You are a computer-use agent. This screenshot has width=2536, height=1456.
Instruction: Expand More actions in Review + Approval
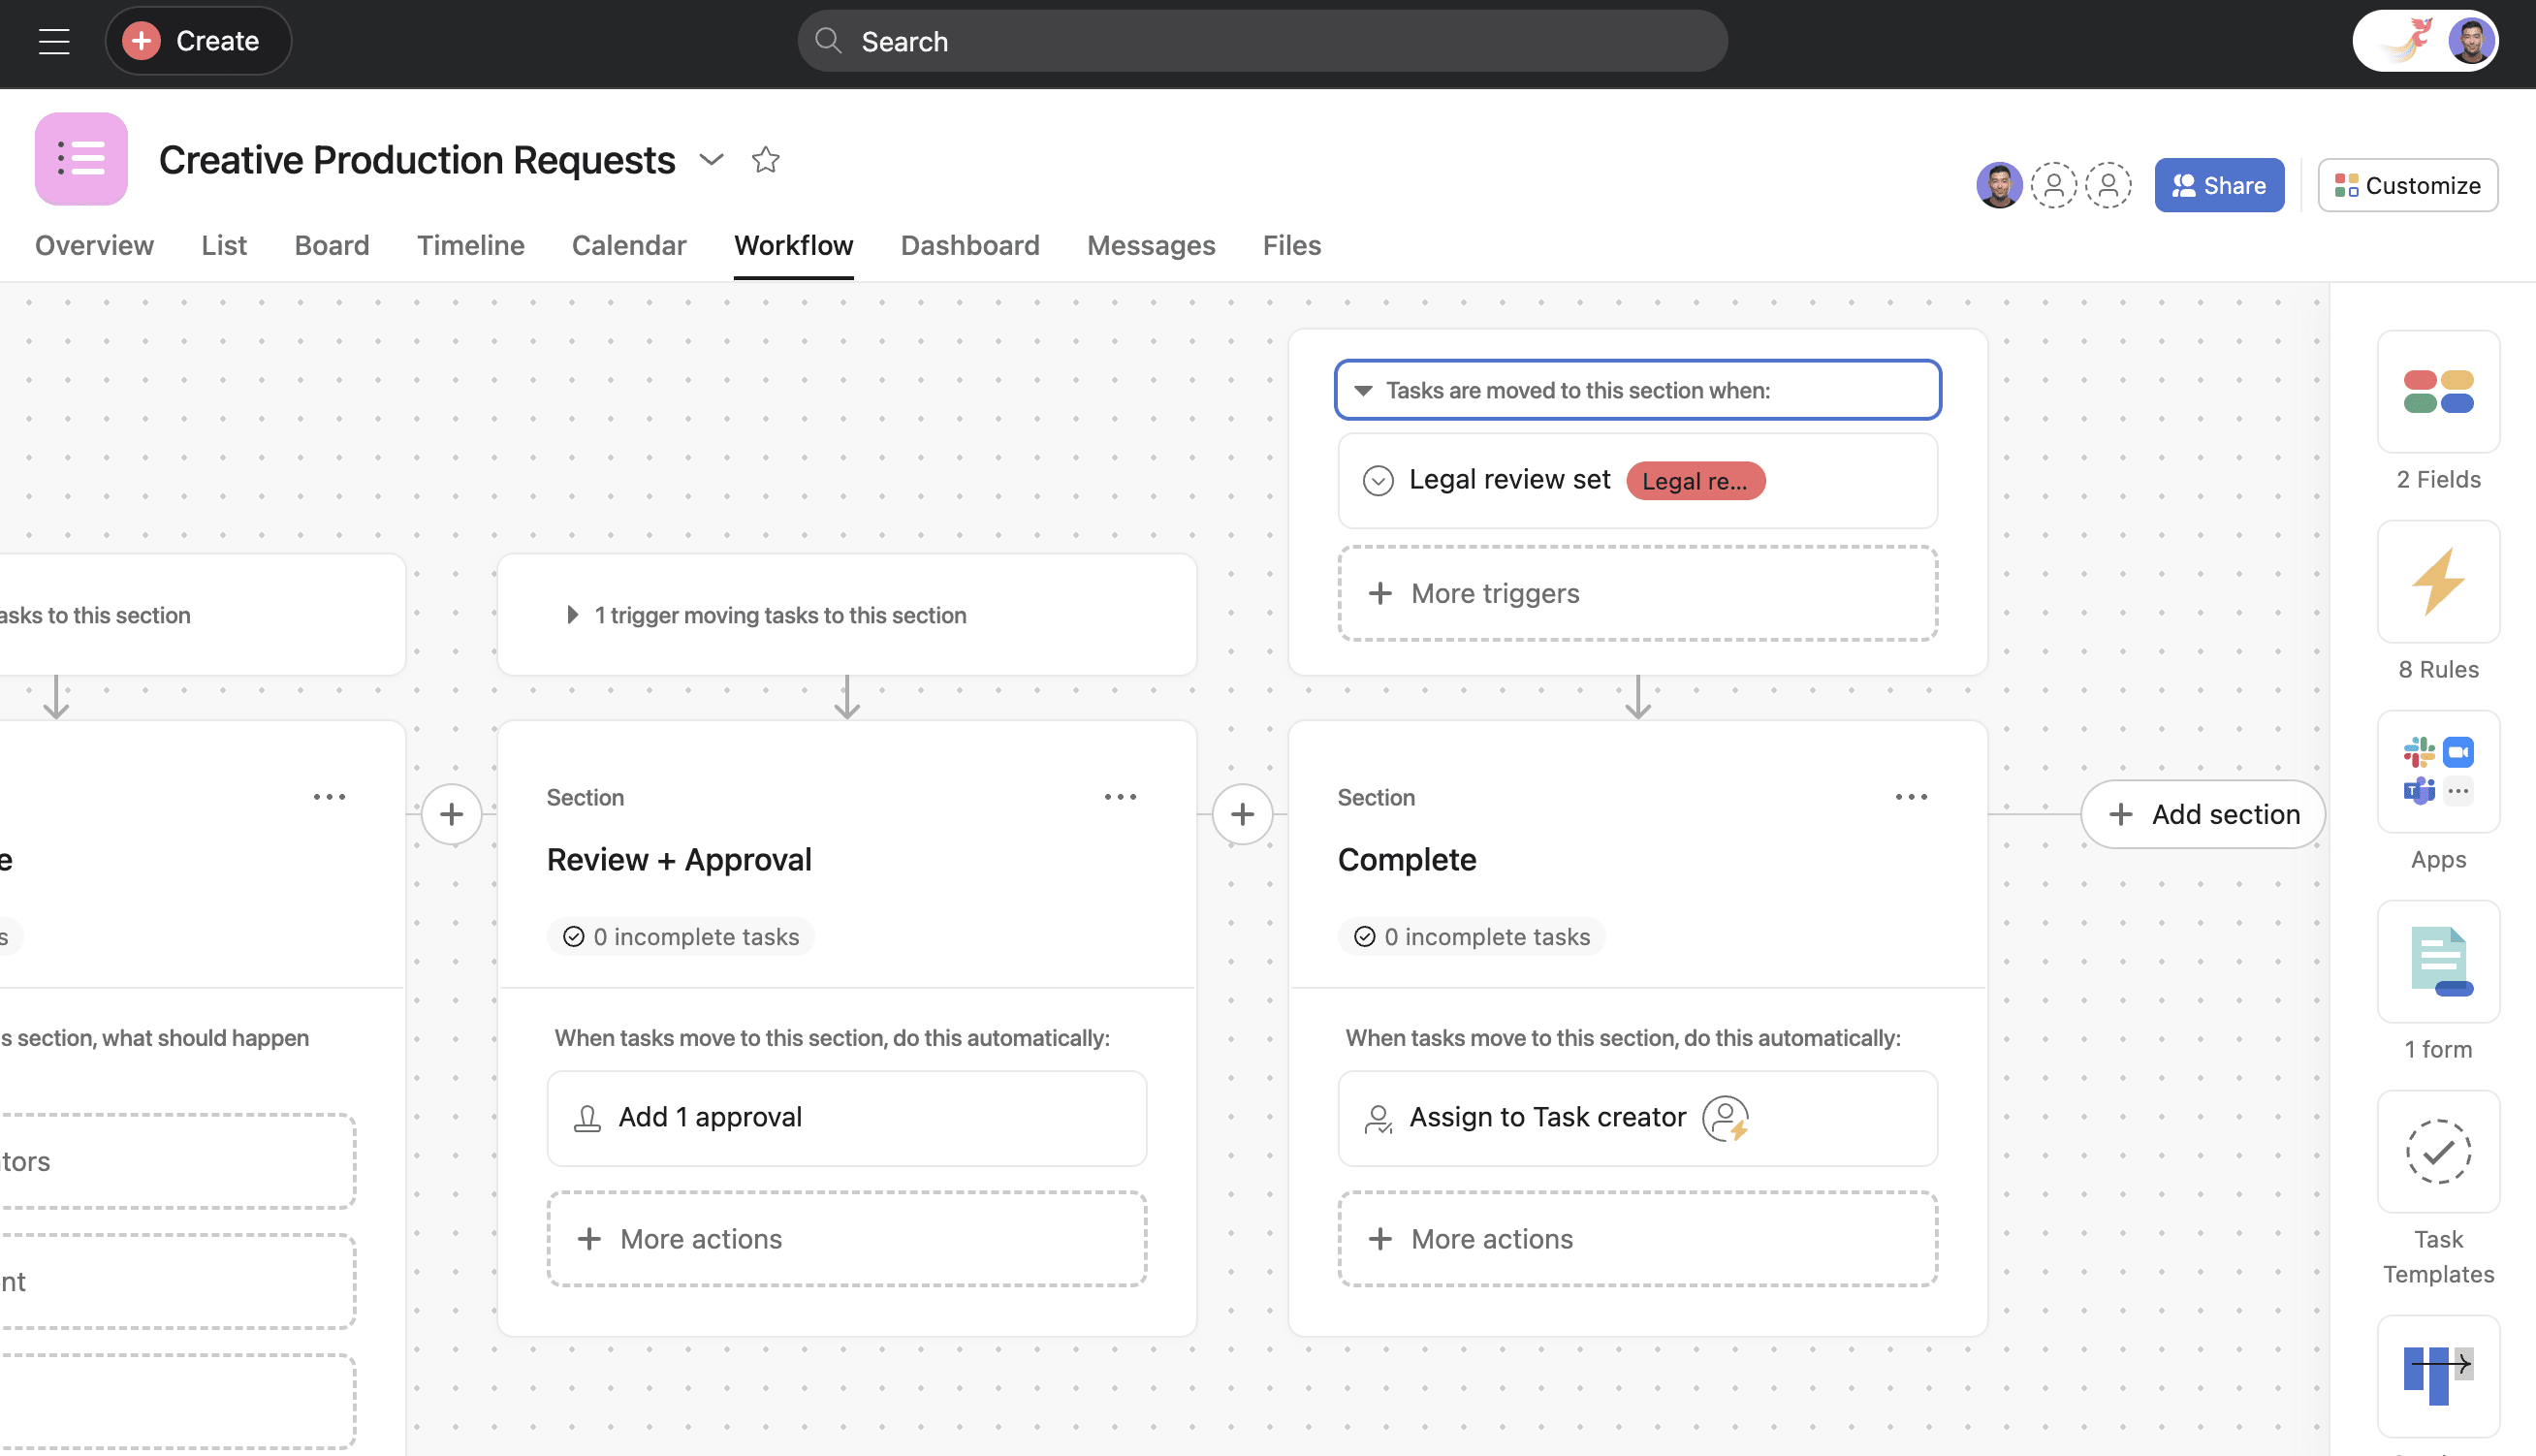coord(846,1238)
